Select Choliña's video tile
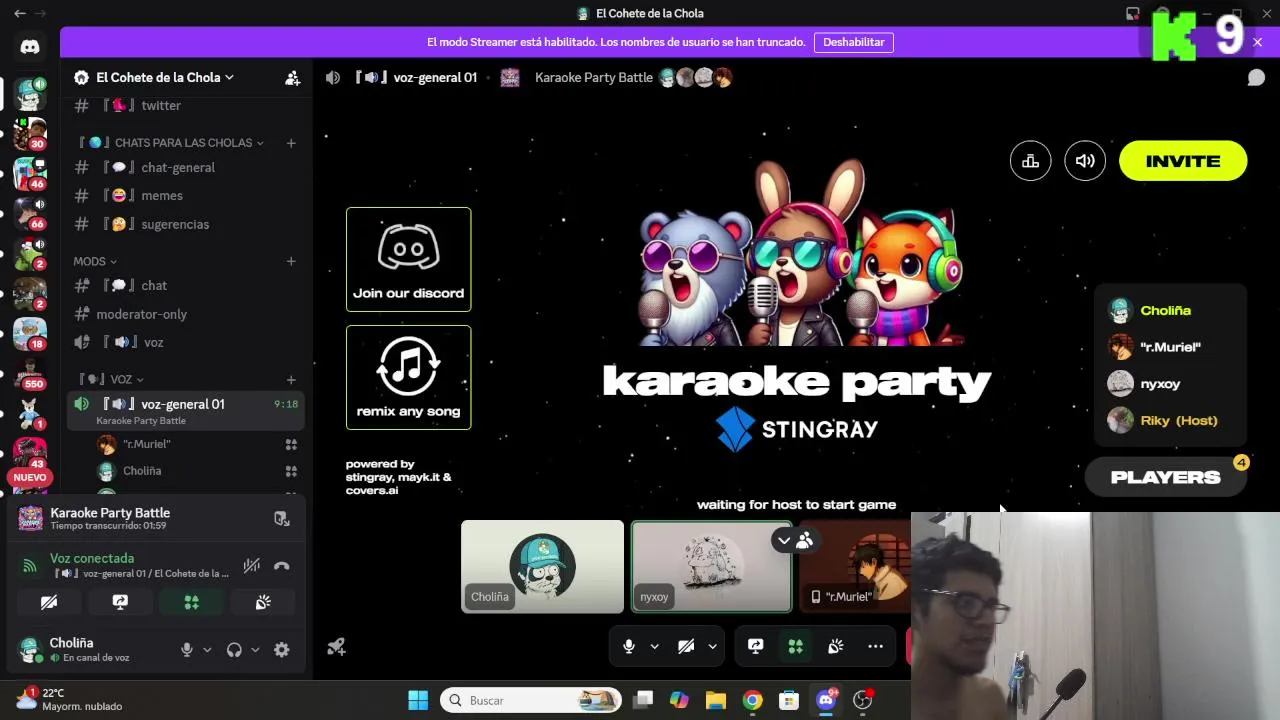This screenshot has height=720, width=1280. click(542, 566)
